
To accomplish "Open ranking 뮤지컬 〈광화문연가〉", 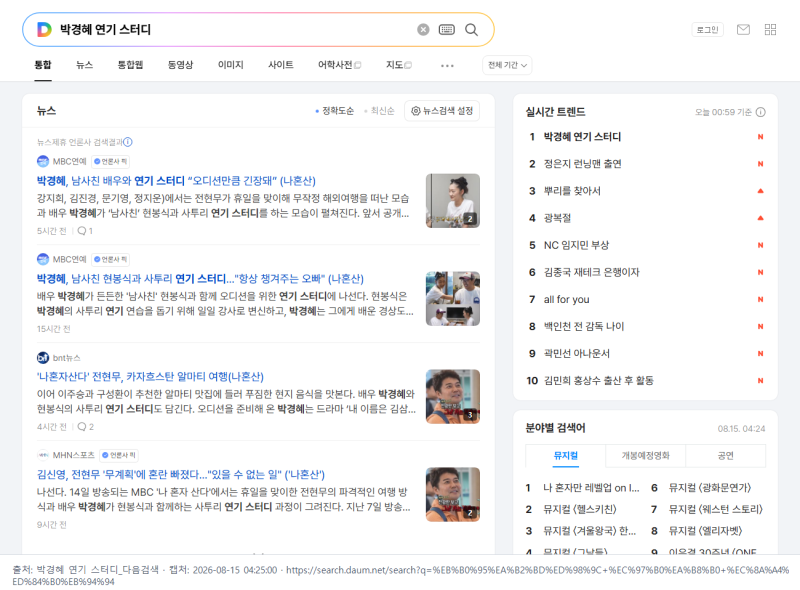I will [x=710, y=488].
